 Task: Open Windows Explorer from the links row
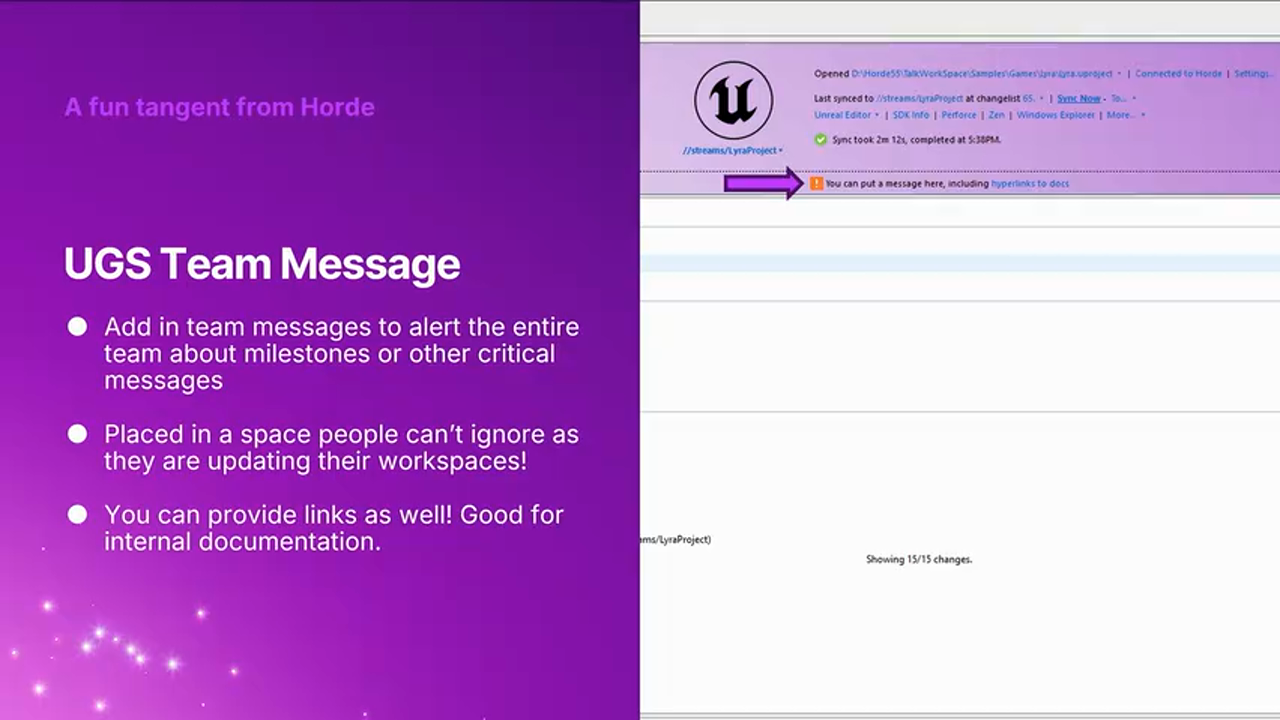(1055, 115)
